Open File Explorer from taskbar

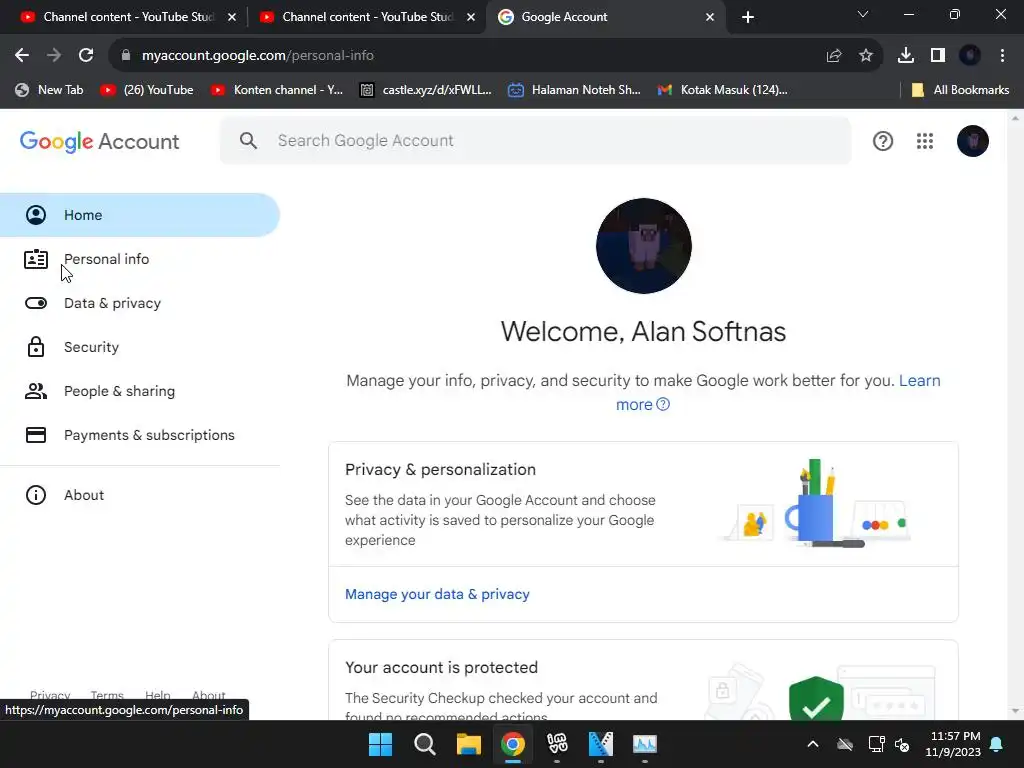point(468,744)
